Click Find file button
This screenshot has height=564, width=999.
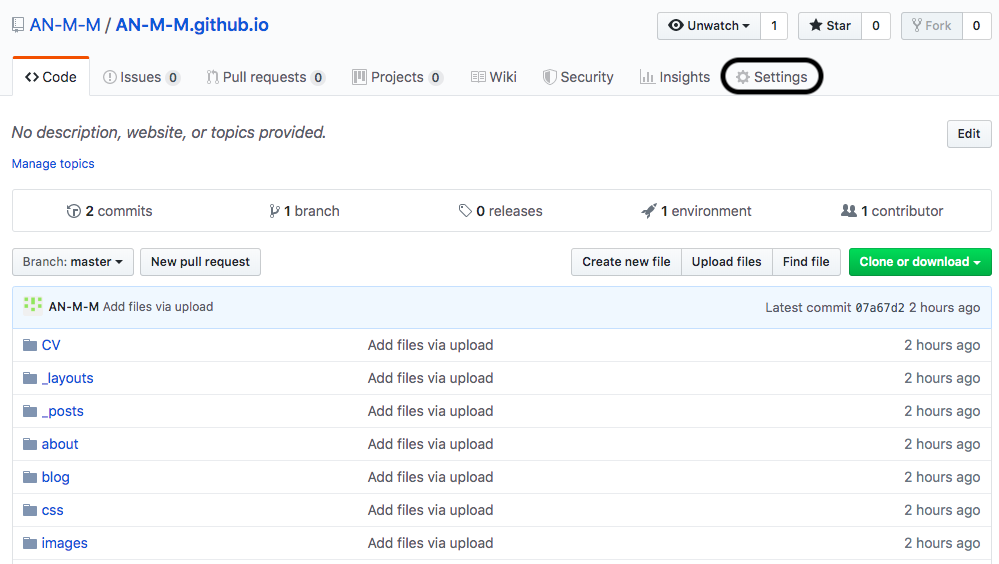tap(806, 262)
